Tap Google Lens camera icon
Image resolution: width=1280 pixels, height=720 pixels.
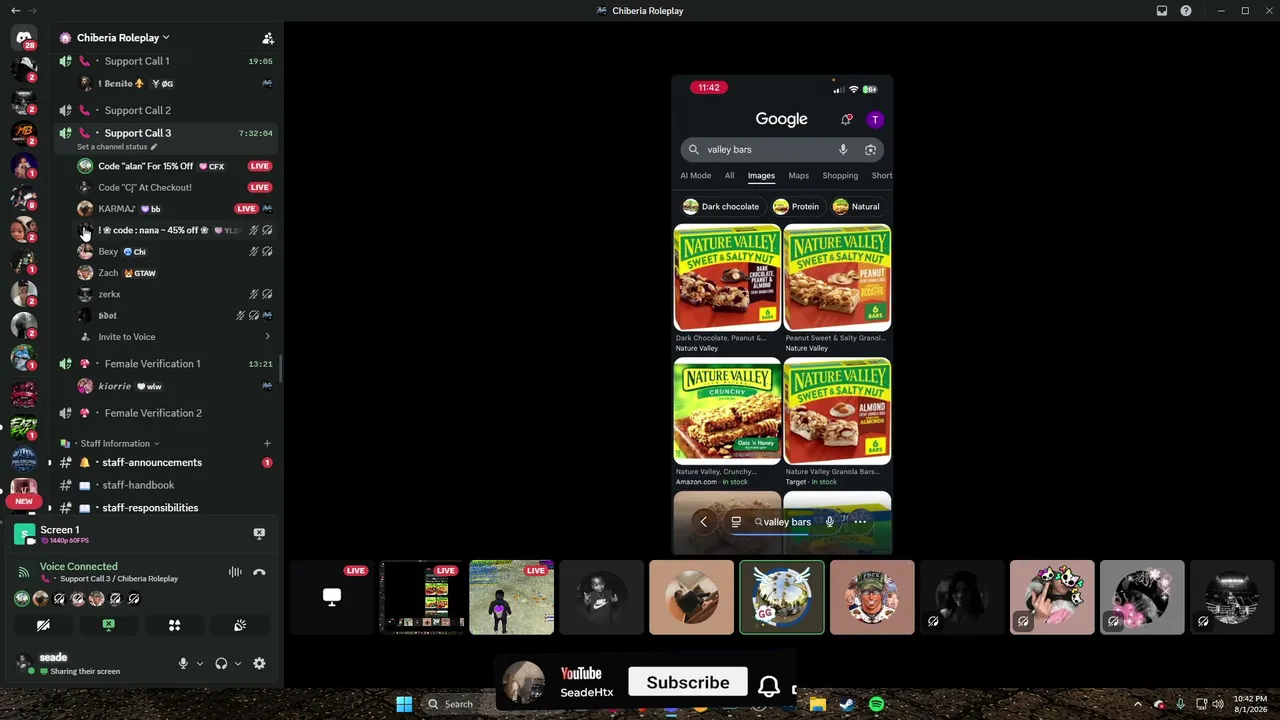pyautogui.click(x=870, y=150)
